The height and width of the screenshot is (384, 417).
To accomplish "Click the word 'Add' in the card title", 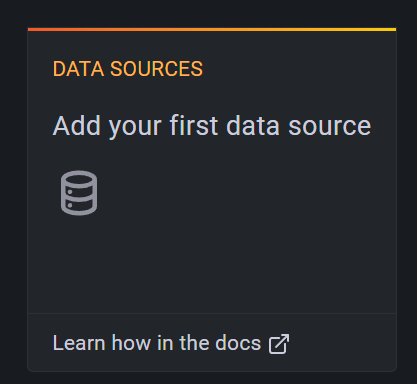I will 77,126.
